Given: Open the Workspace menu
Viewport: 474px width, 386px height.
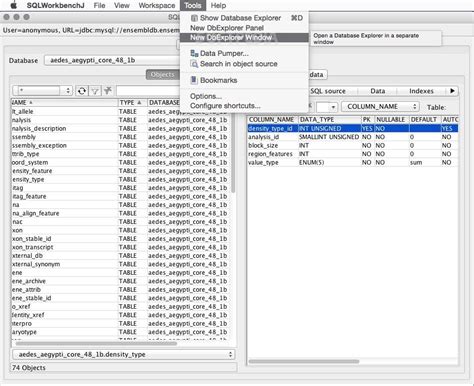Looking at the screenshot, I should (x=157, y=5).
